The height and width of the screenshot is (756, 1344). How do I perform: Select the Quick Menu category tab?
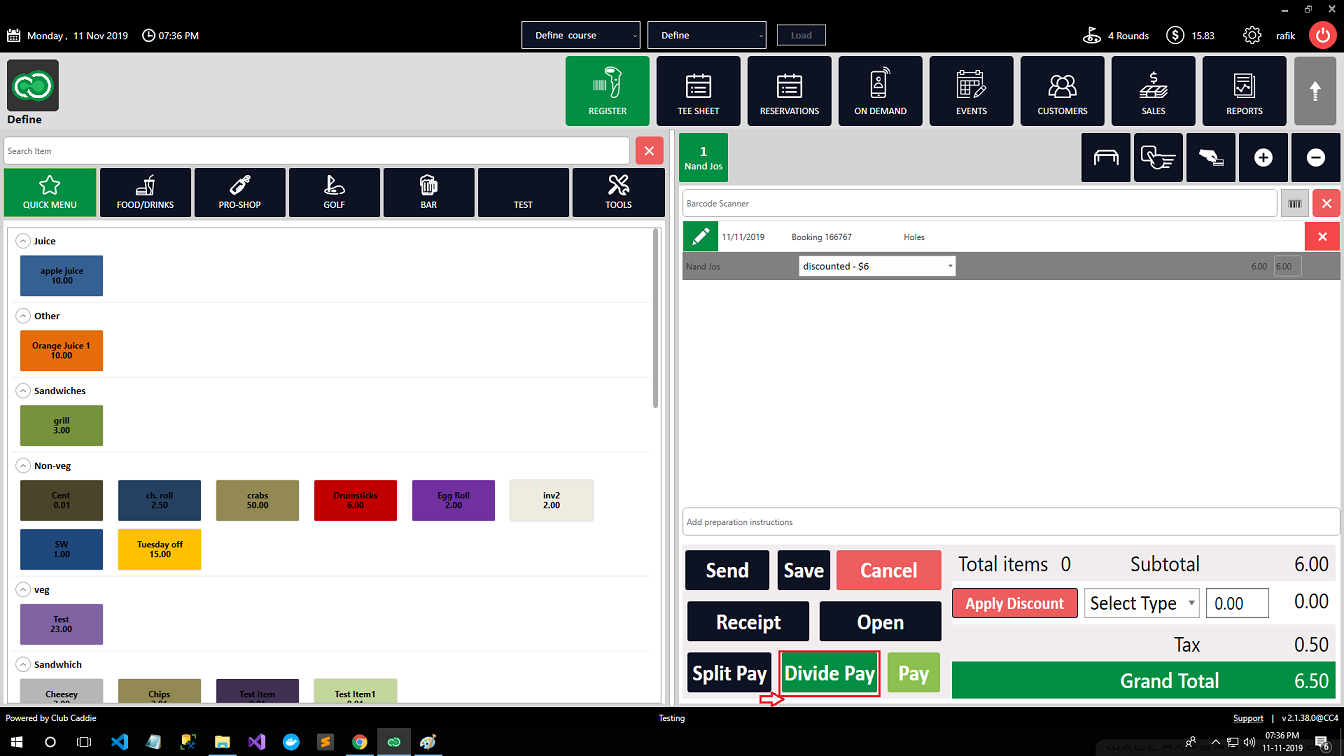50,192
